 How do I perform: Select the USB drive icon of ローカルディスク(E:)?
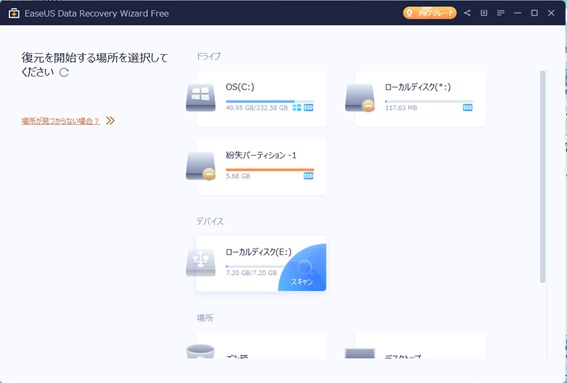pyautogui.click(x=201, y=263)
